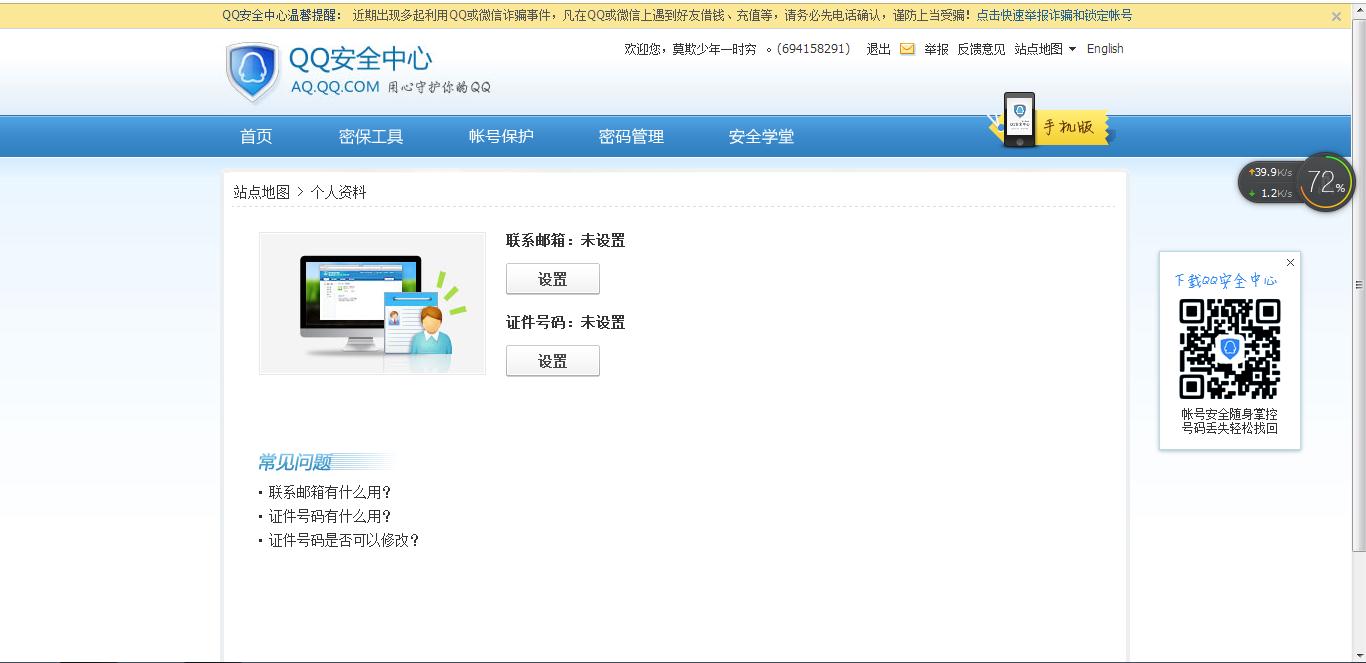Click the 常见问题 section heading
Viewport: 1366px width, 663px height.
(295, 462)
